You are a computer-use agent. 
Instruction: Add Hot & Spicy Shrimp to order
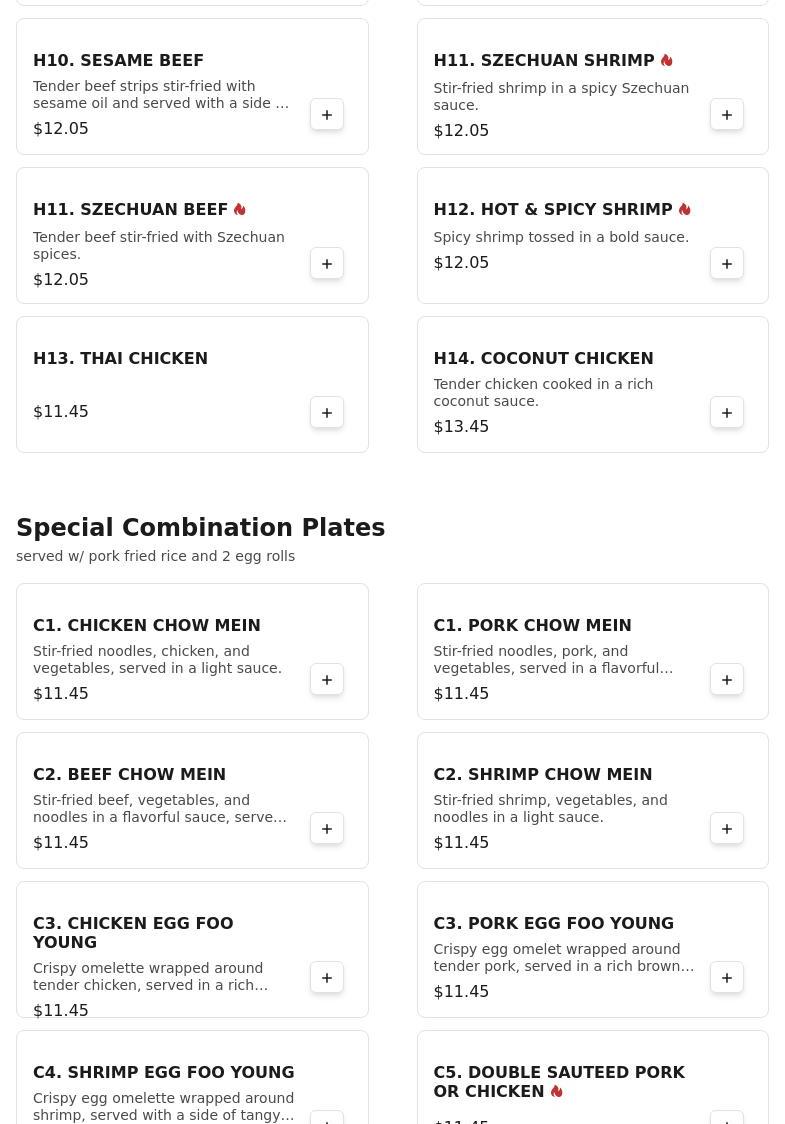[x=727, y=264]
